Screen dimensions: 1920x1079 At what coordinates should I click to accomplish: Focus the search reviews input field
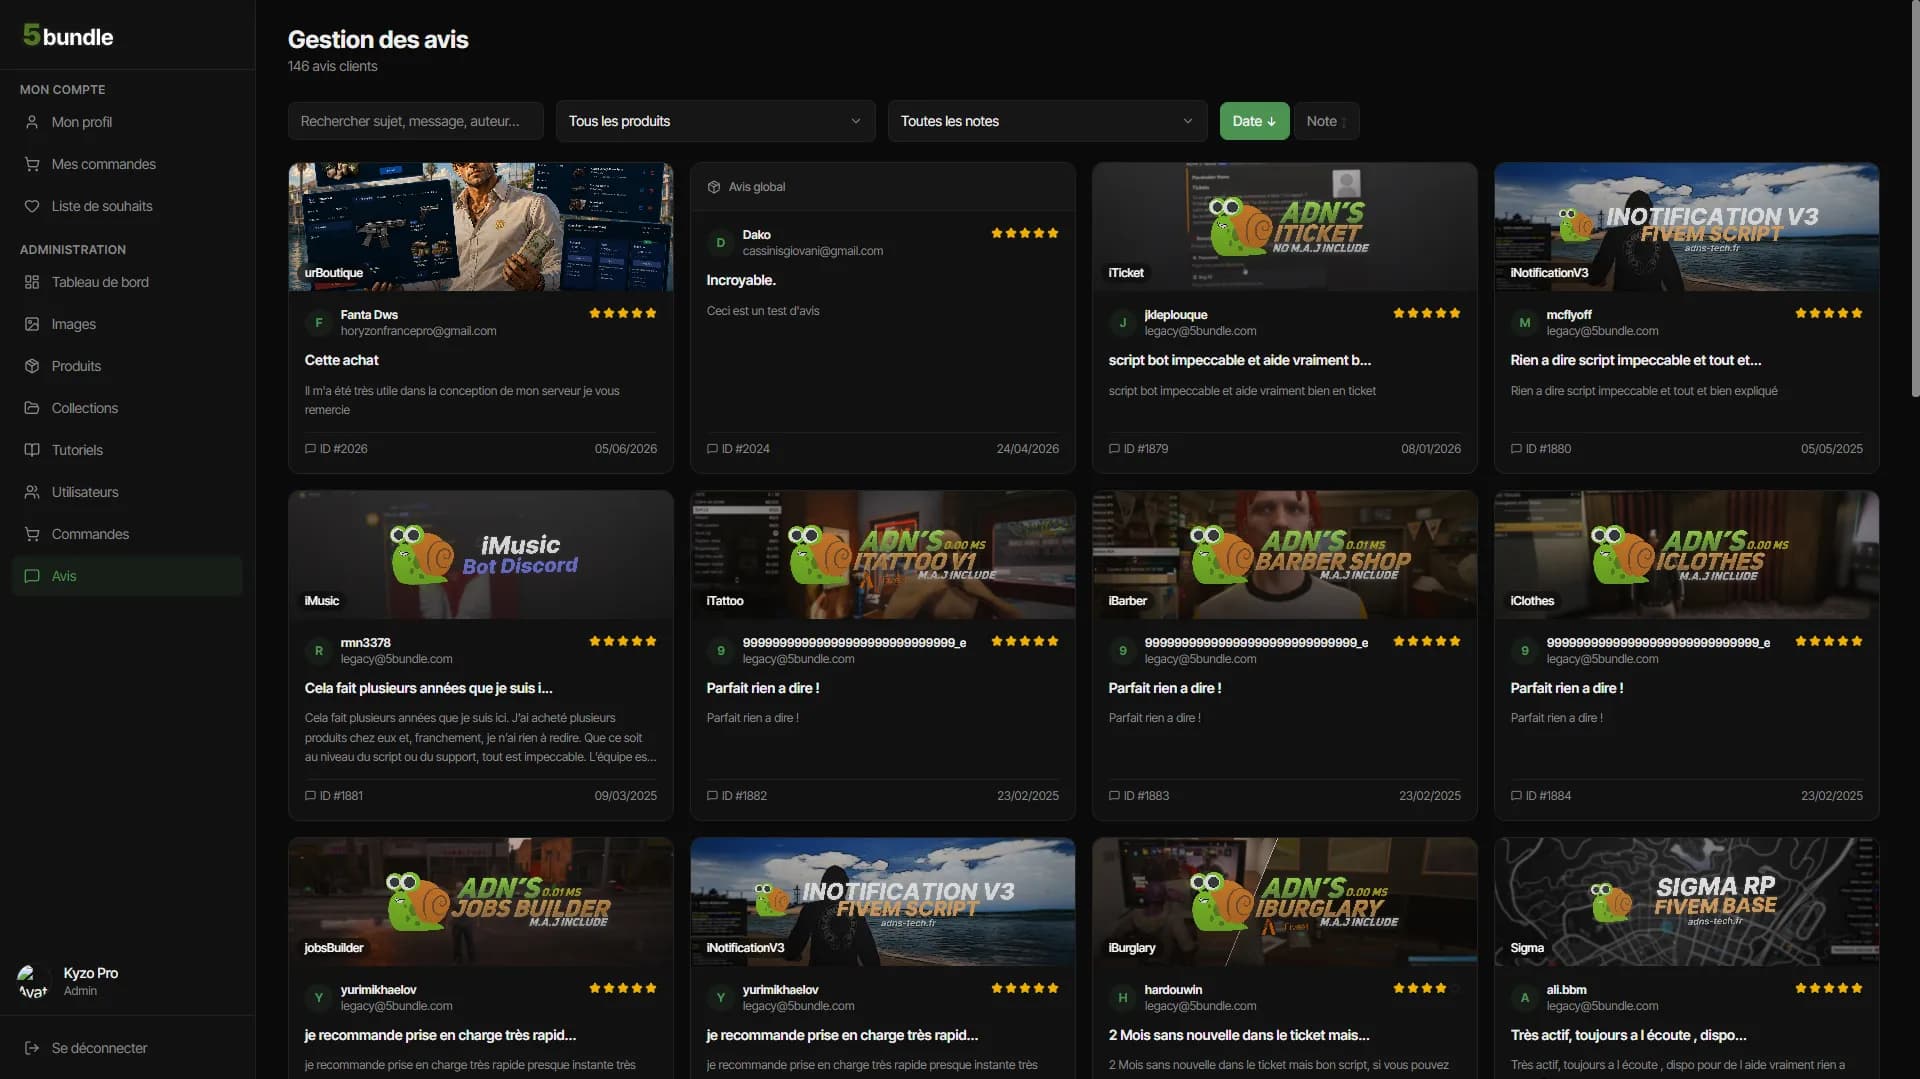tap(415, 121)
